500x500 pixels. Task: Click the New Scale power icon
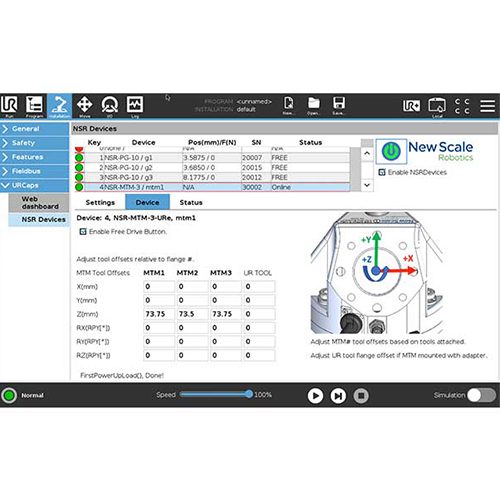[391, 151]
